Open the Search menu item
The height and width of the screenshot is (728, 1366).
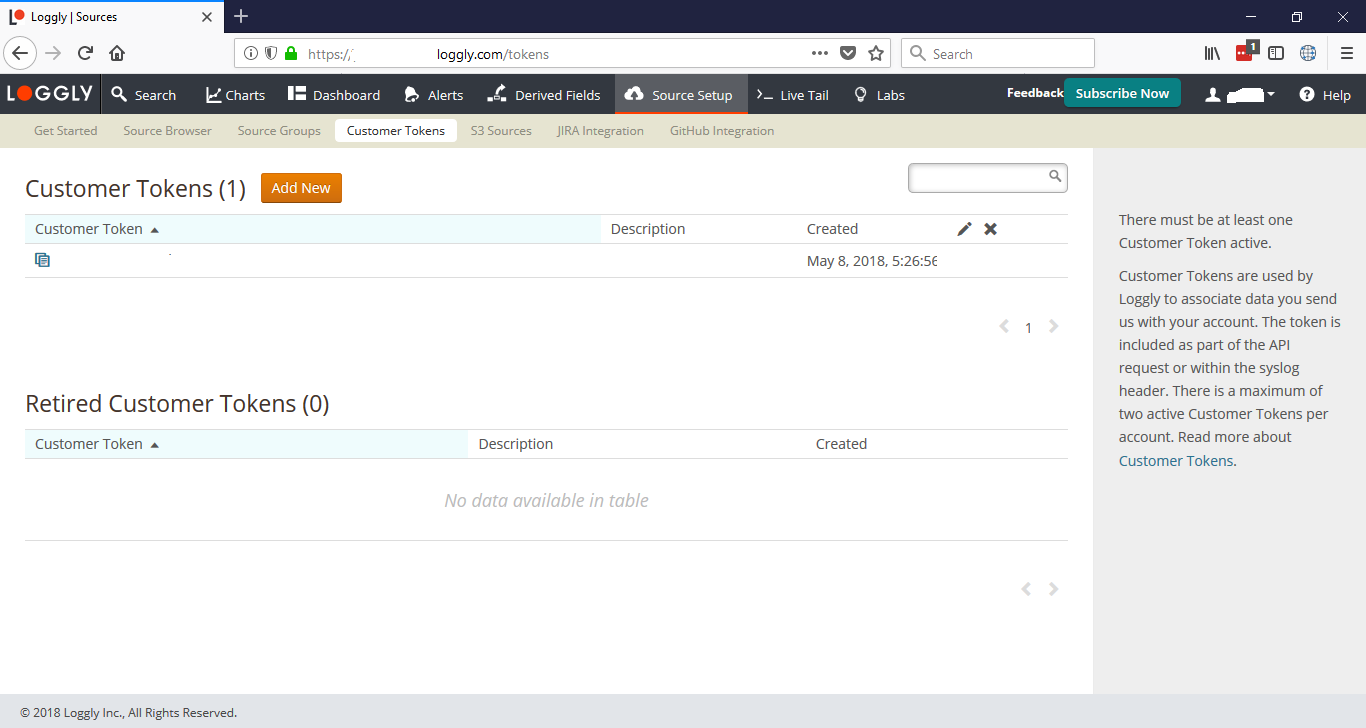144,95
